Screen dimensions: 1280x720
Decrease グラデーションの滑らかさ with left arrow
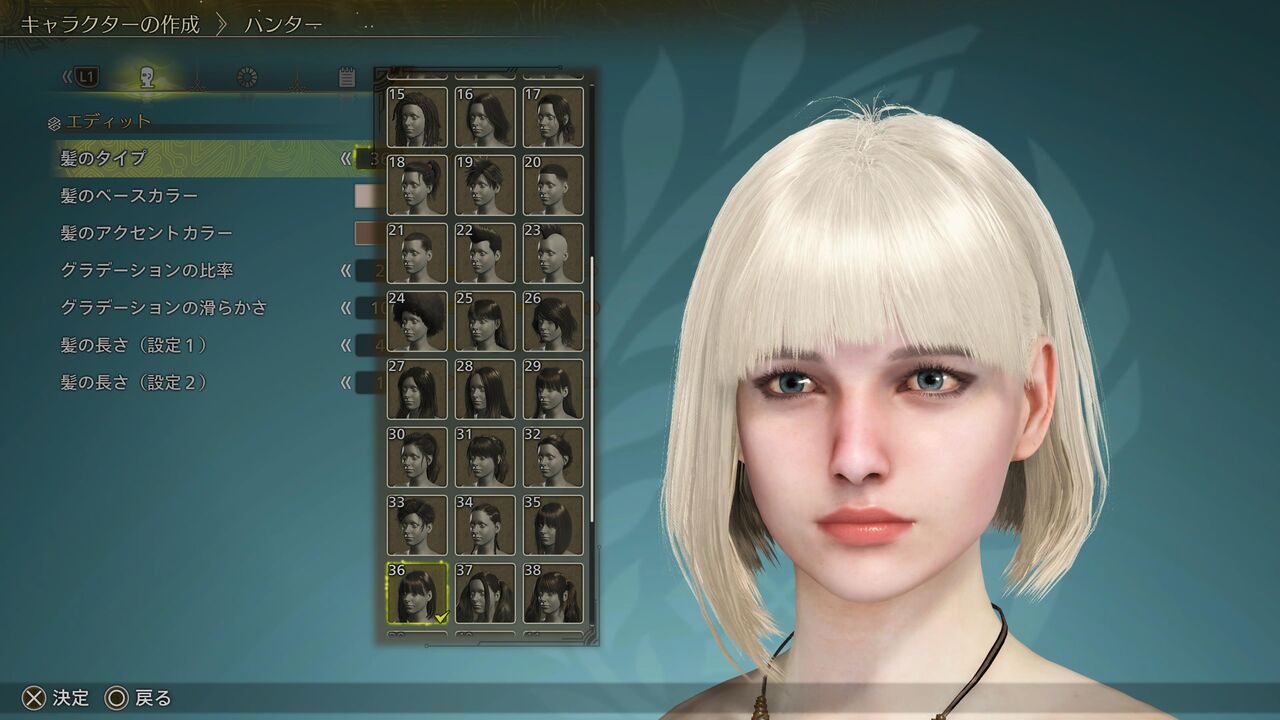pos(346,308)
